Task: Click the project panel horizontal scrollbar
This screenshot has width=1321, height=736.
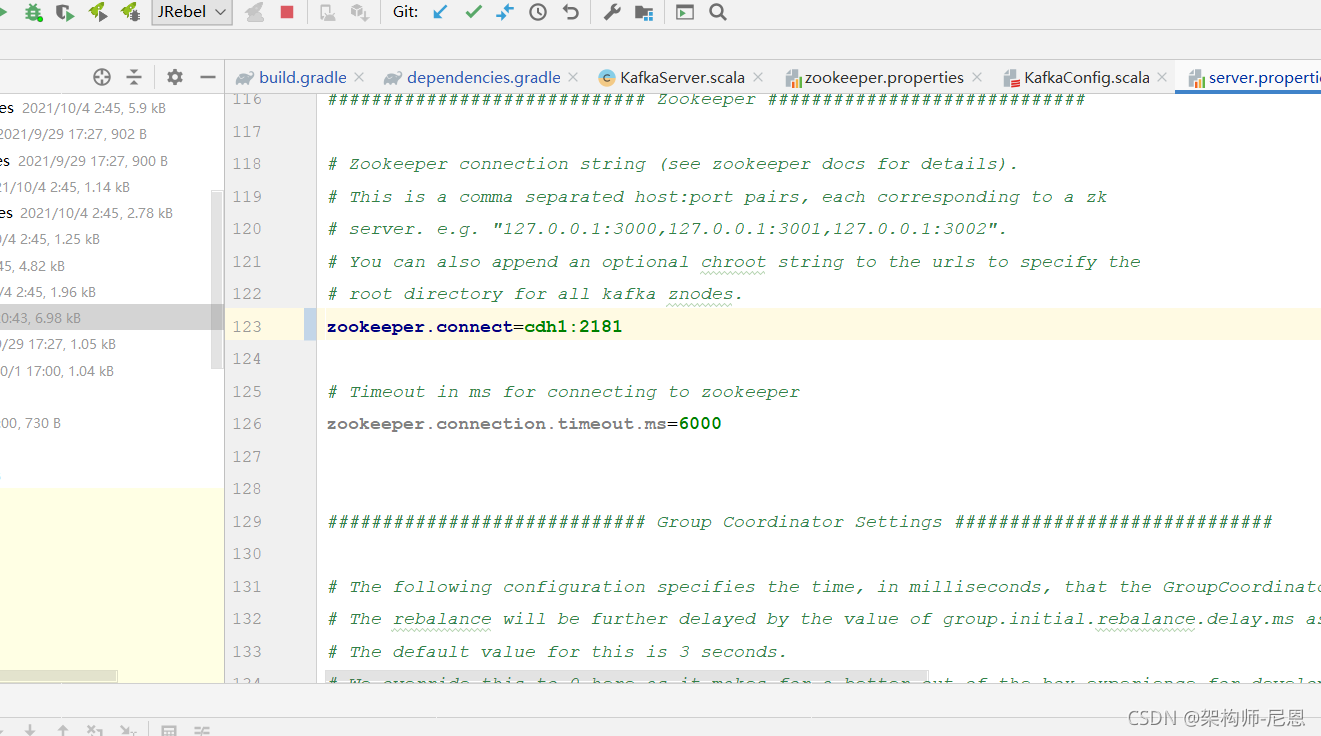Action: pyautogui.click(x=59, y=677)
